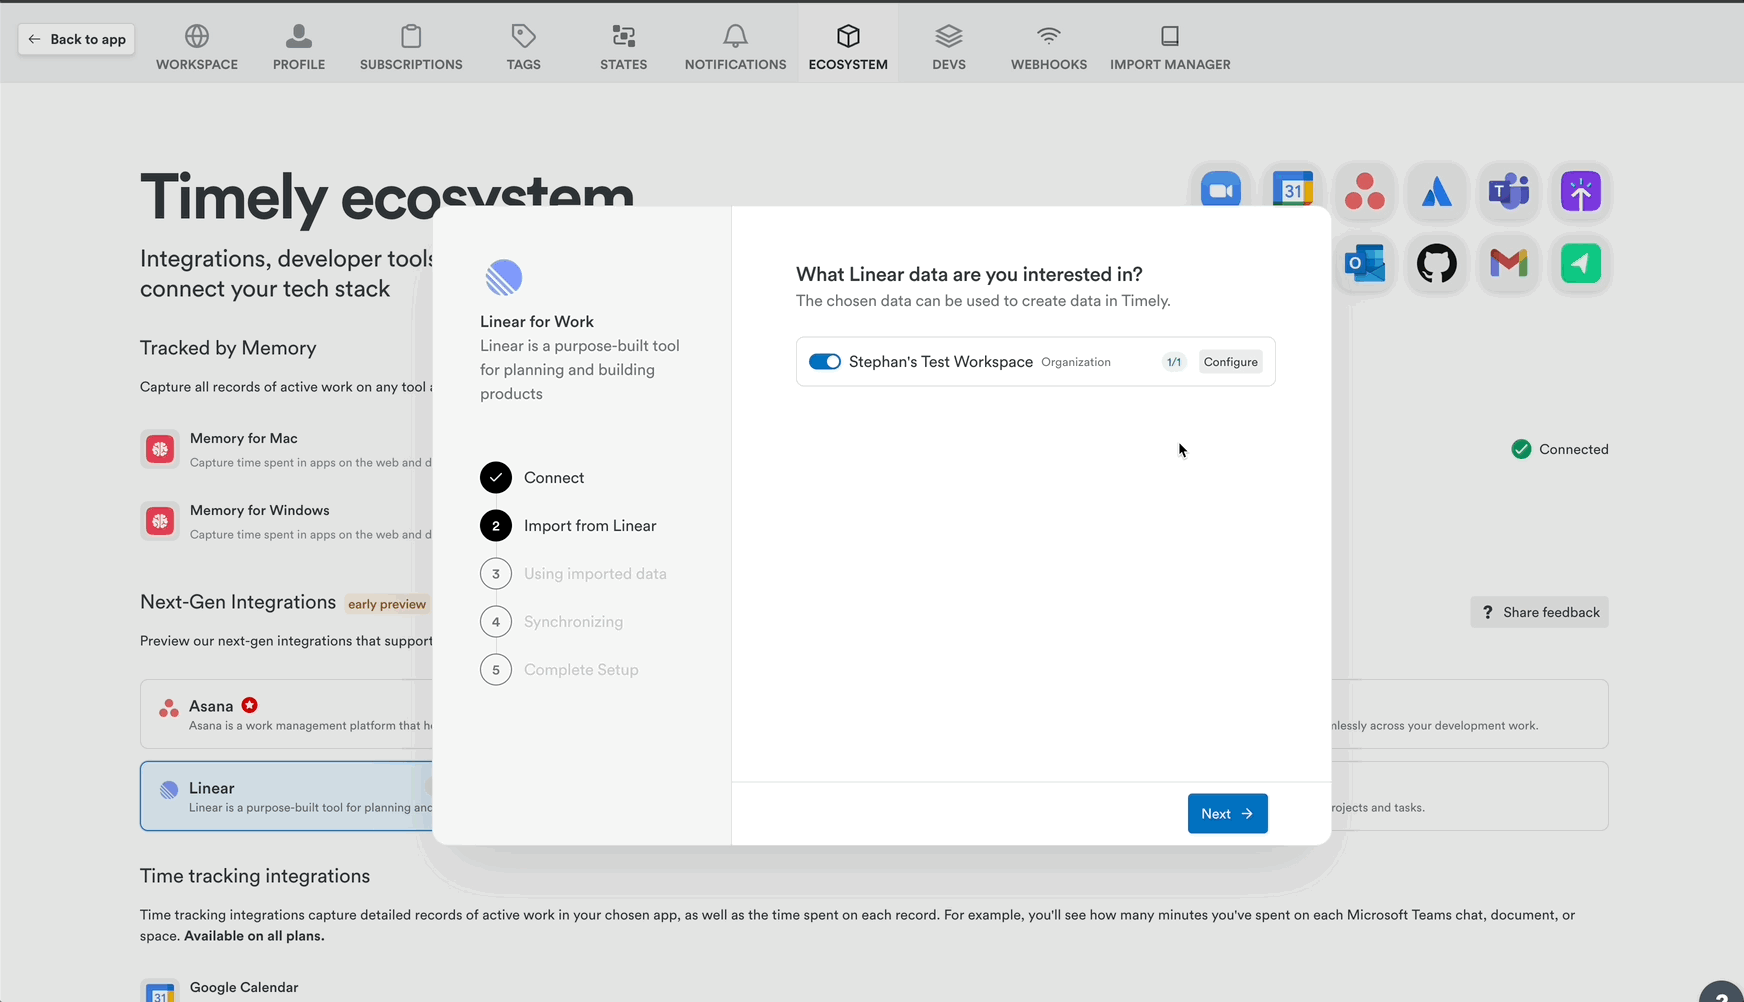Click the Back to app button

pos(75,39)
